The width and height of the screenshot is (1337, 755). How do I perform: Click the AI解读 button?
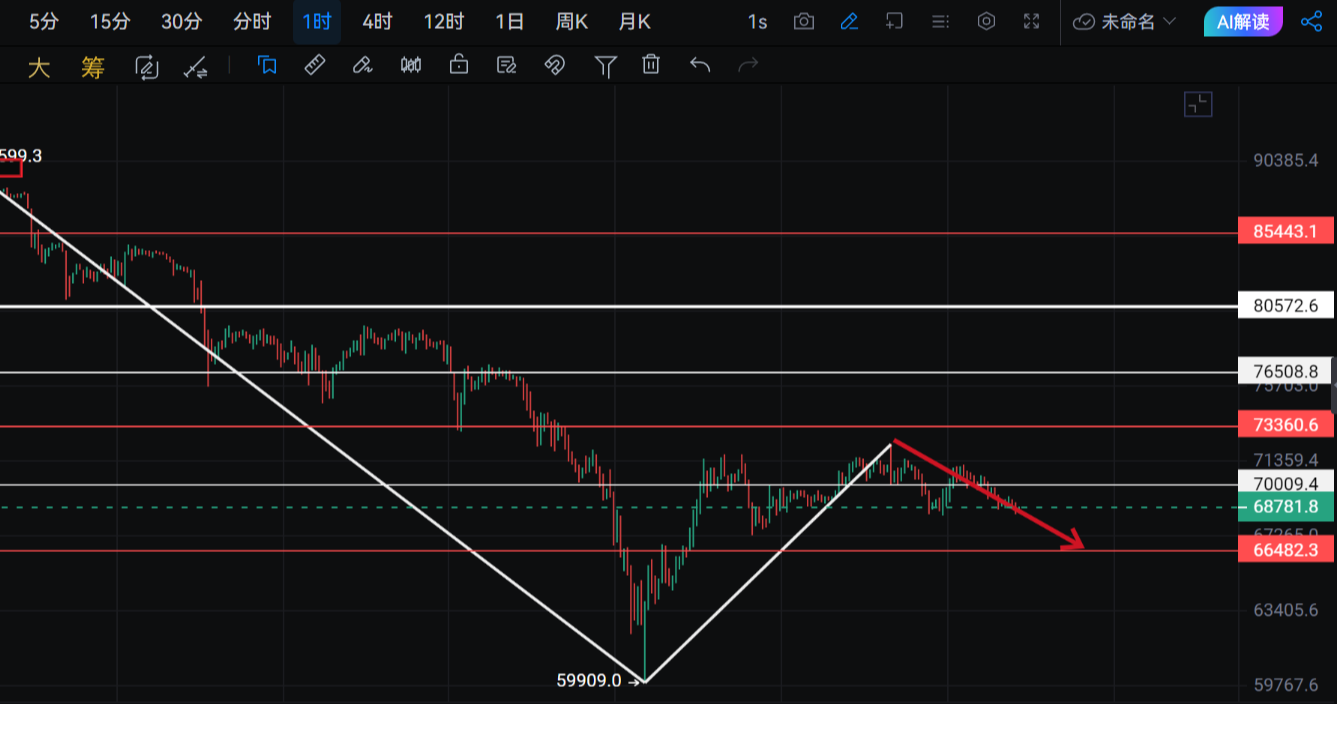(x=1243, y=22)
